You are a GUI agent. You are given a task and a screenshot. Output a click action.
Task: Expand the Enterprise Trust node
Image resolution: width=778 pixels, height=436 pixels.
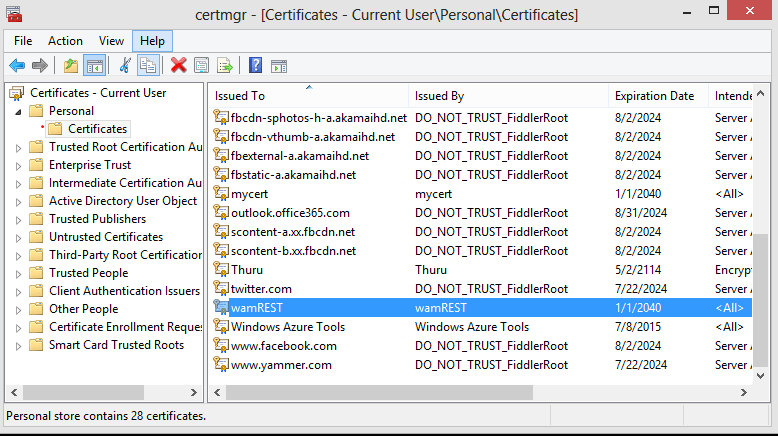[18, 165]
